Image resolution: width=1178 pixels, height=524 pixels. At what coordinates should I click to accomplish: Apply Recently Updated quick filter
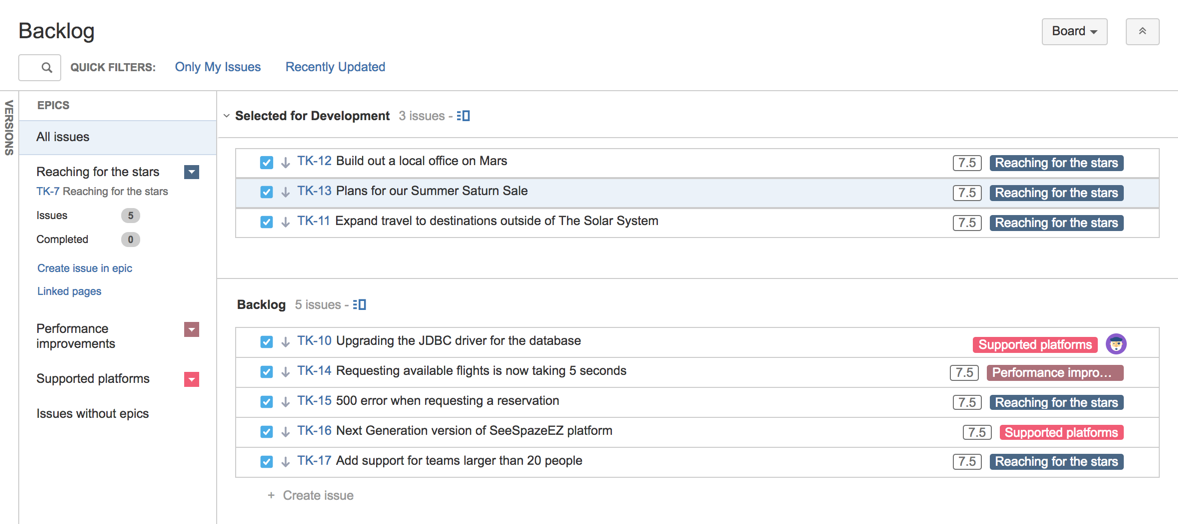[335, 67]
